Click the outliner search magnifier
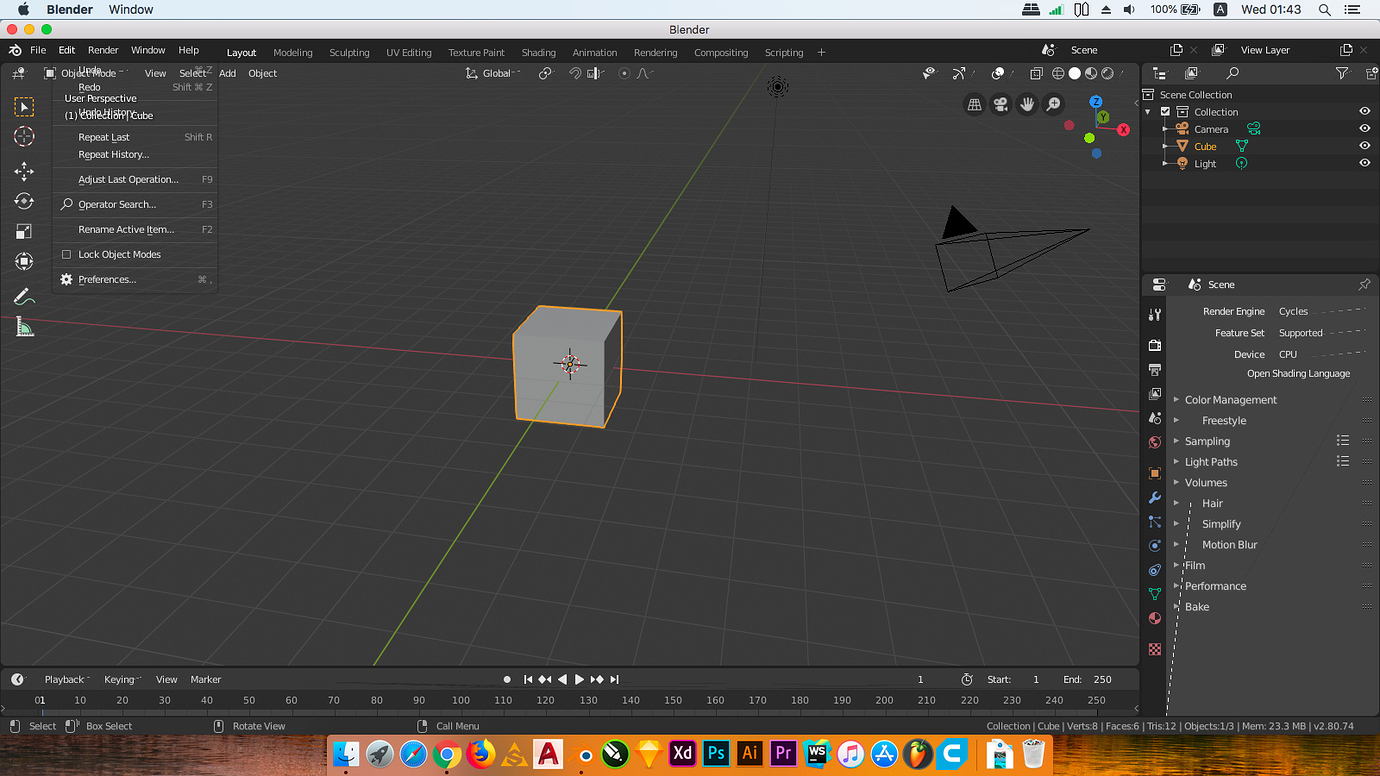1380x776 pixels. tap(1232, 73)
